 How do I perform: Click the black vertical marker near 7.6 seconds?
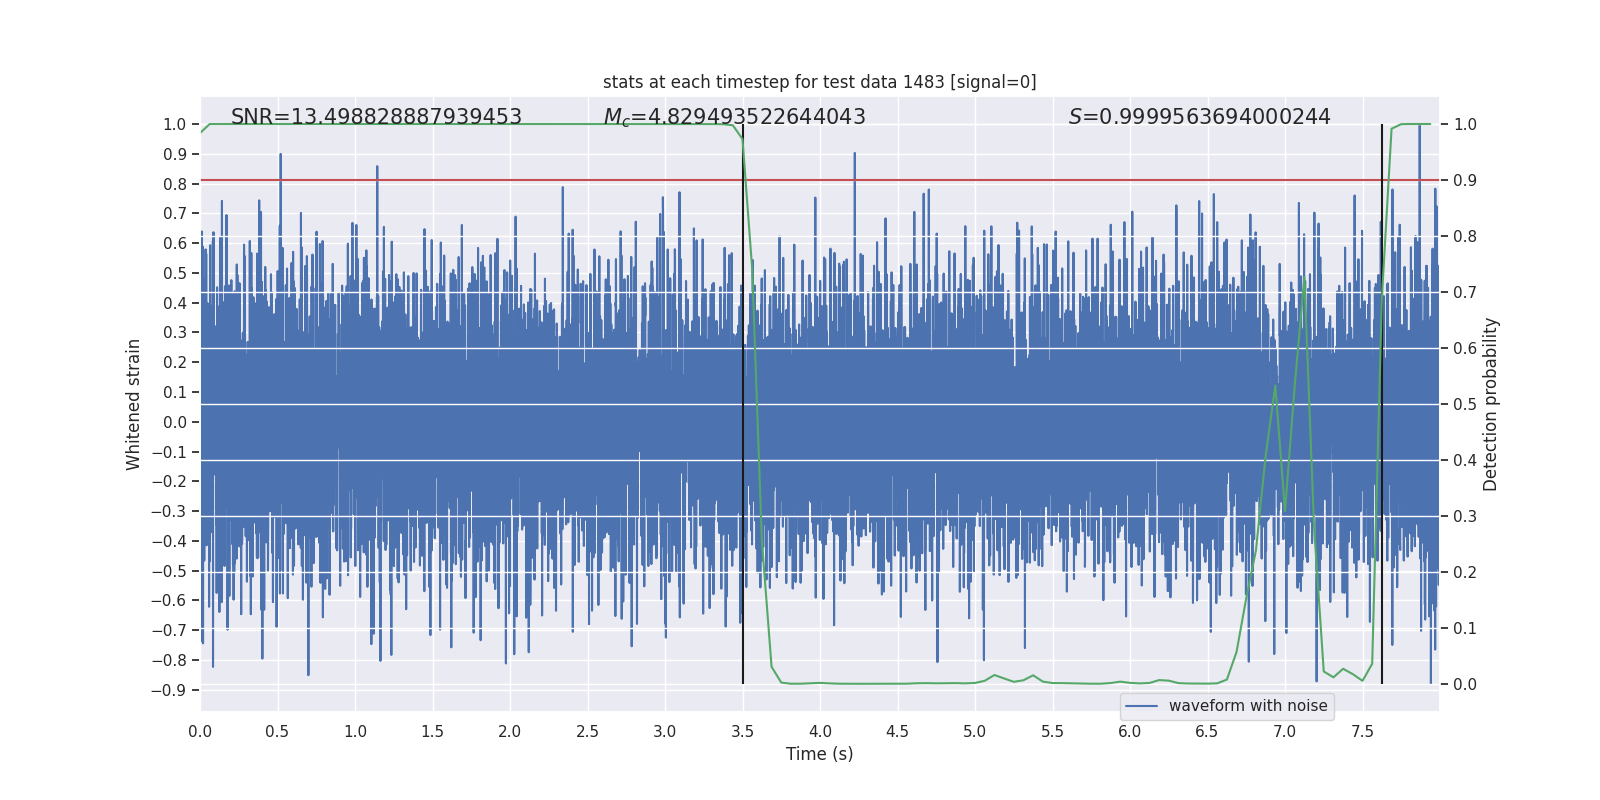pyautogui.click(x=1382, y=400)
